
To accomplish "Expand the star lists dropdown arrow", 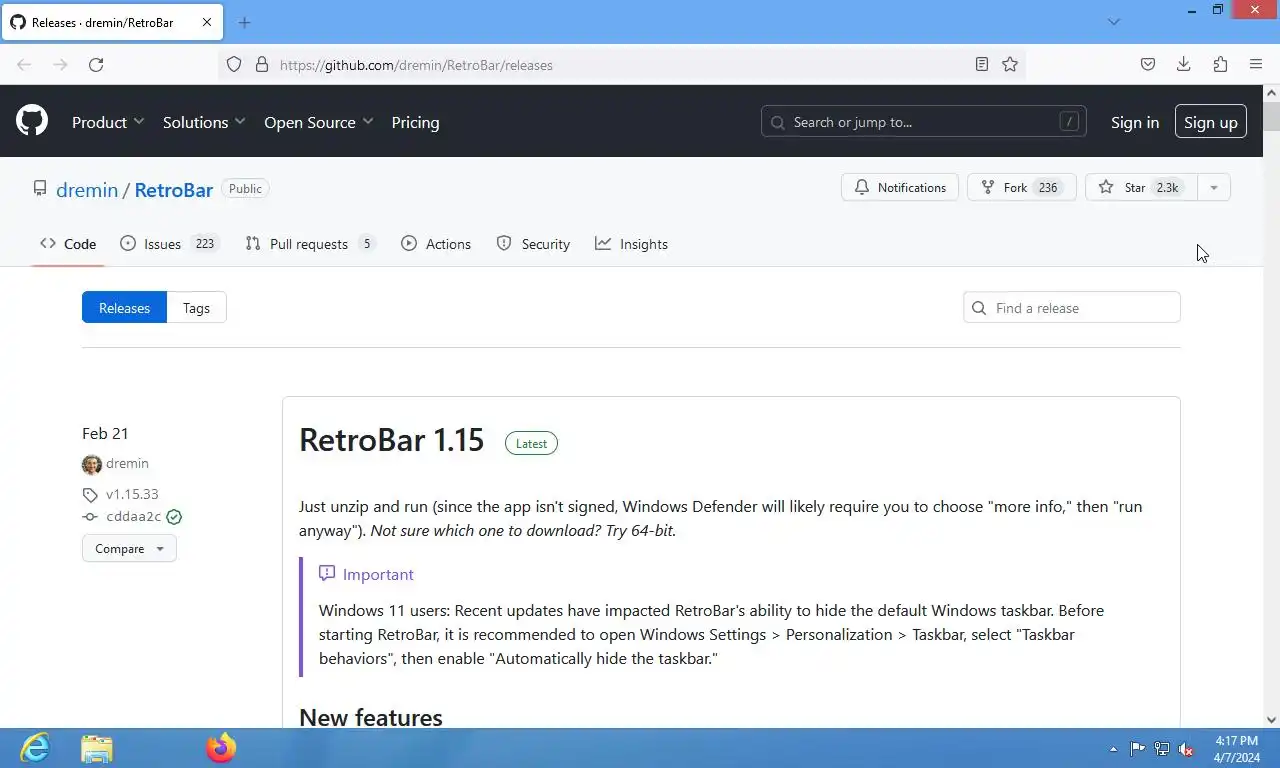I will (1214, 187).
